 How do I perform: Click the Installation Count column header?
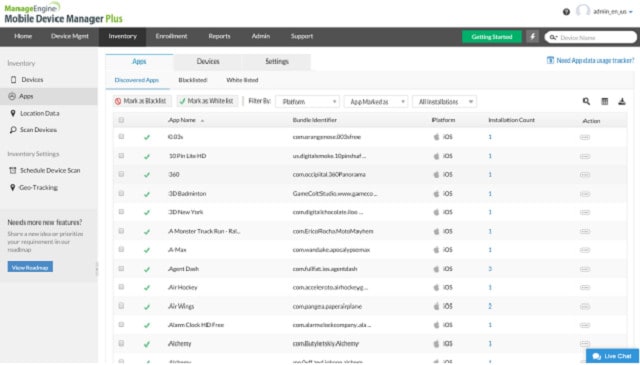[511, 120]
